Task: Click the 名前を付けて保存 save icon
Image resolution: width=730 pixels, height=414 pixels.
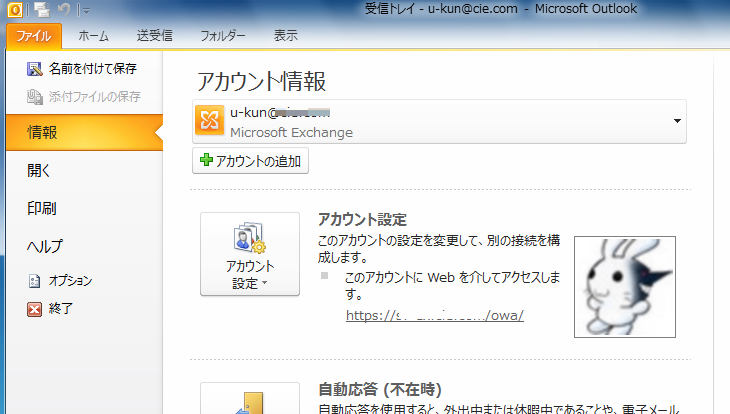Action: 34,69
